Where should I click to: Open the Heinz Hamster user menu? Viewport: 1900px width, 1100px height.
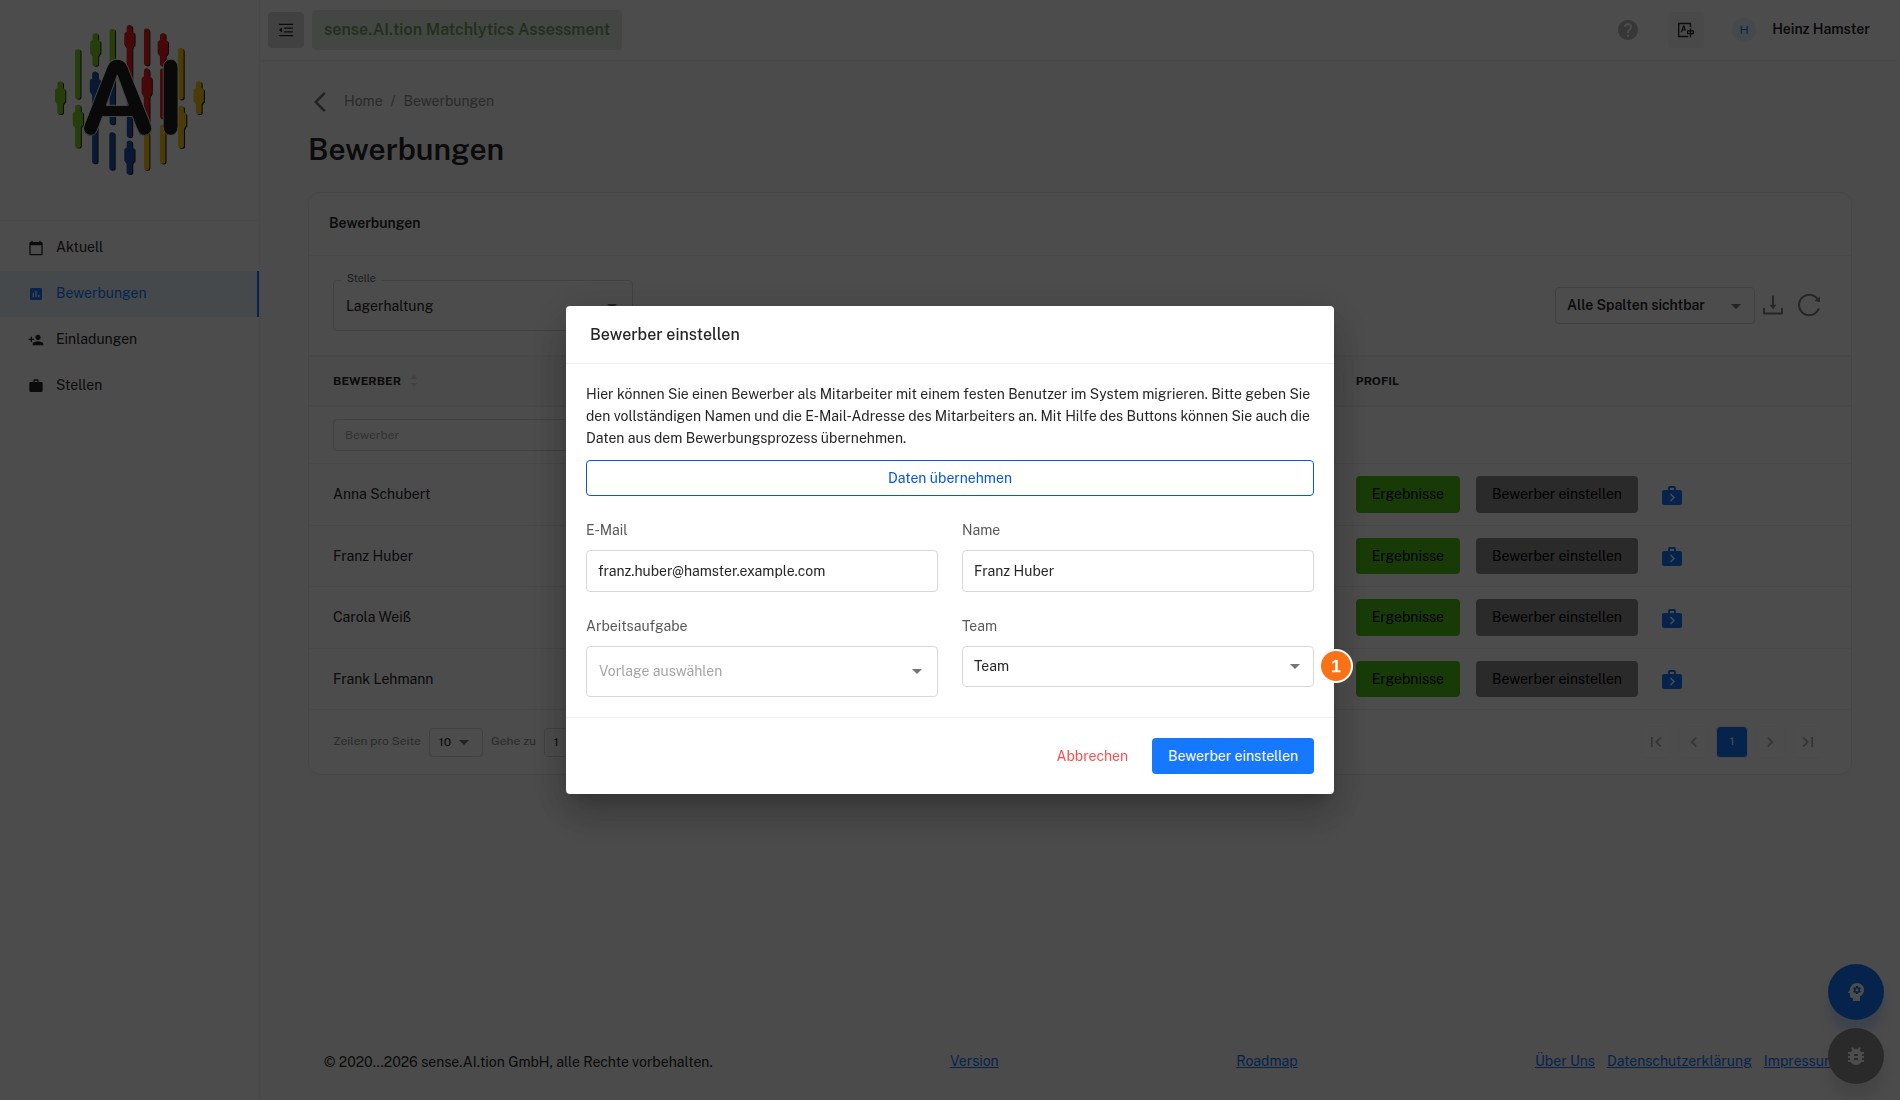[1802, 29]
